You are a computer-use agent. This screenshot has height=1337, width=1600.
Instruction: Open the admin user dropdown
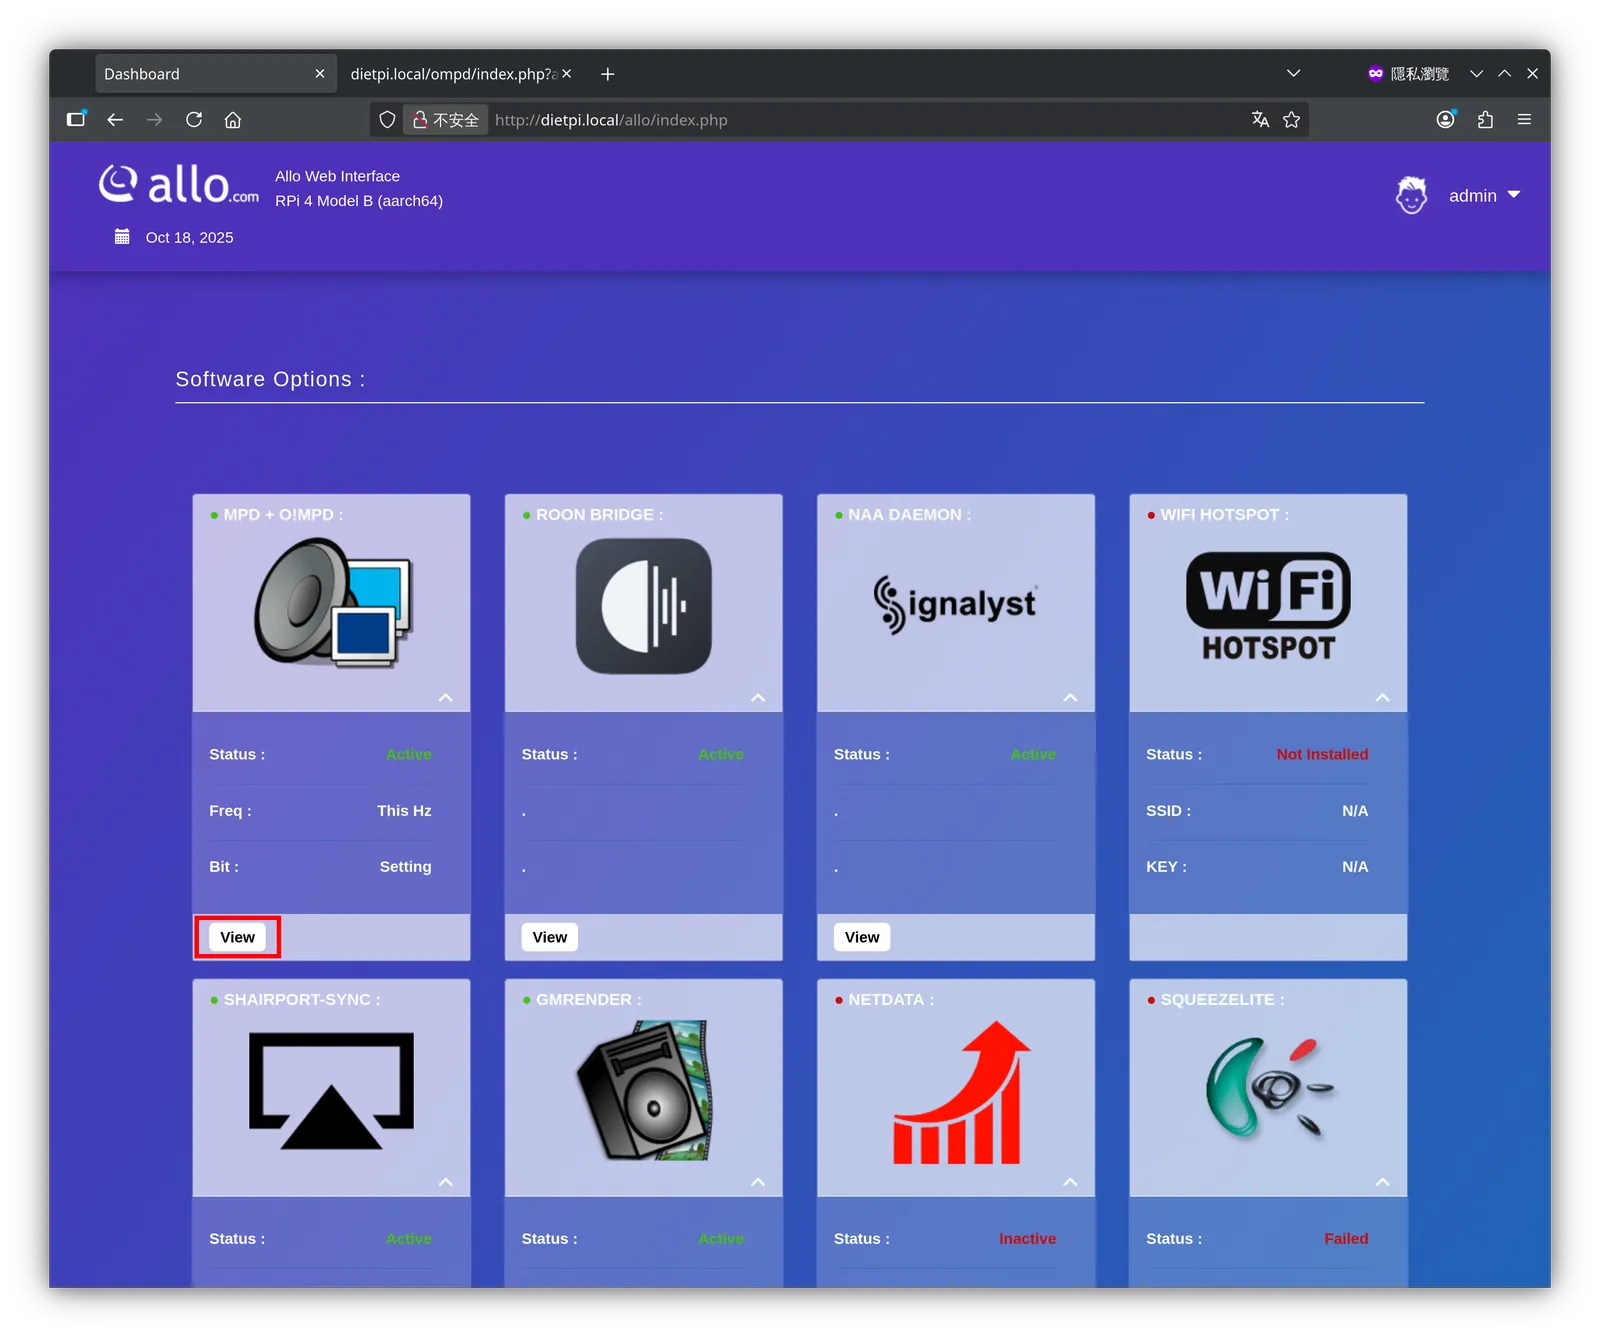point(1484,195)
